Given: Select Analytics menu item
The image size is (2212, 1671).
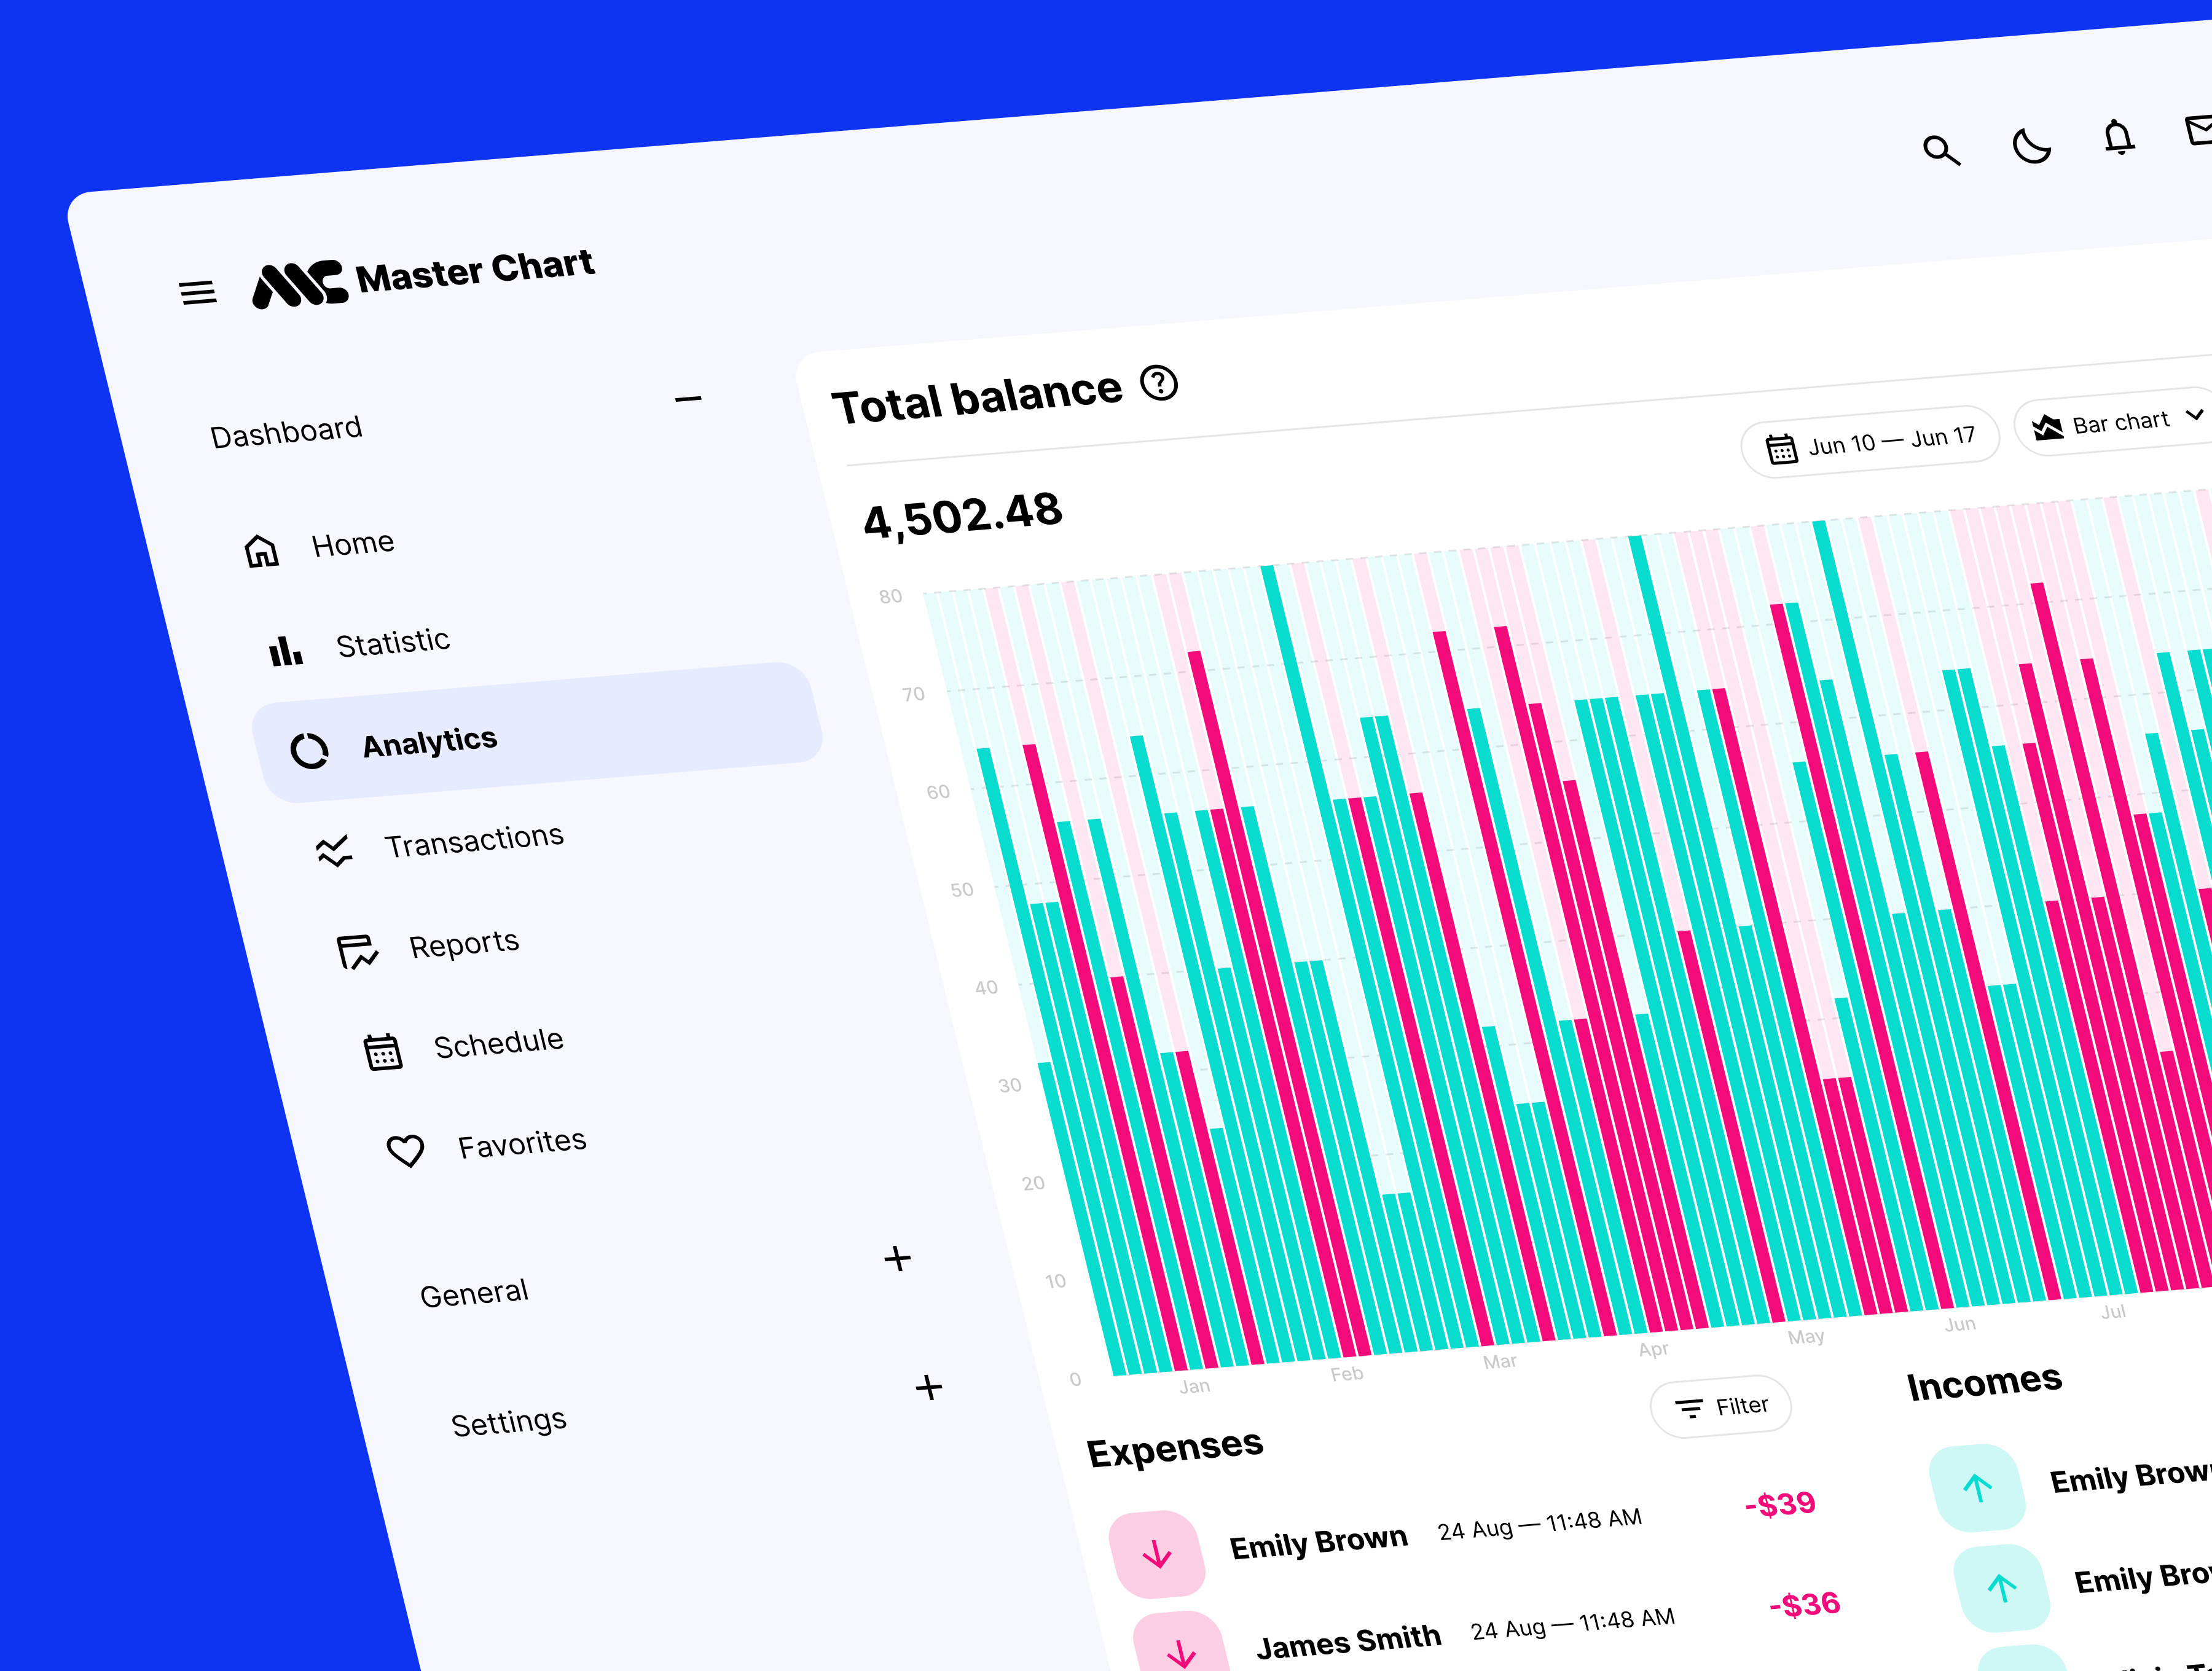Looking at the screenshot, I should click(537, 732).
